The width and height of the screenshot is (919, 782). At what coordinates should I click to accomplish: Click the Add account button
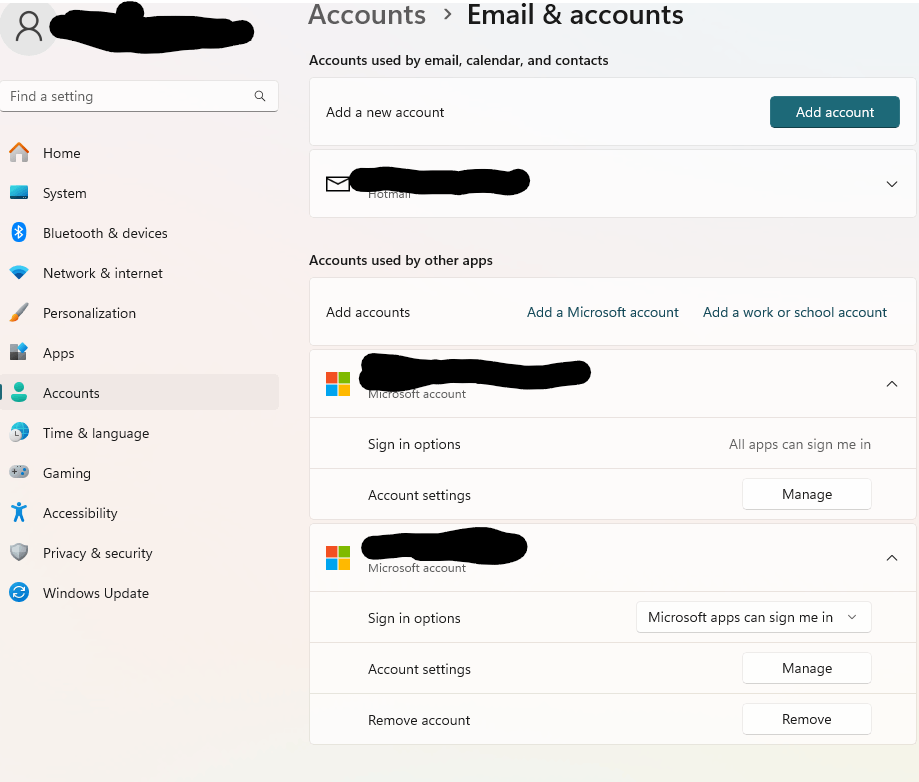click(x=835, y=112)
